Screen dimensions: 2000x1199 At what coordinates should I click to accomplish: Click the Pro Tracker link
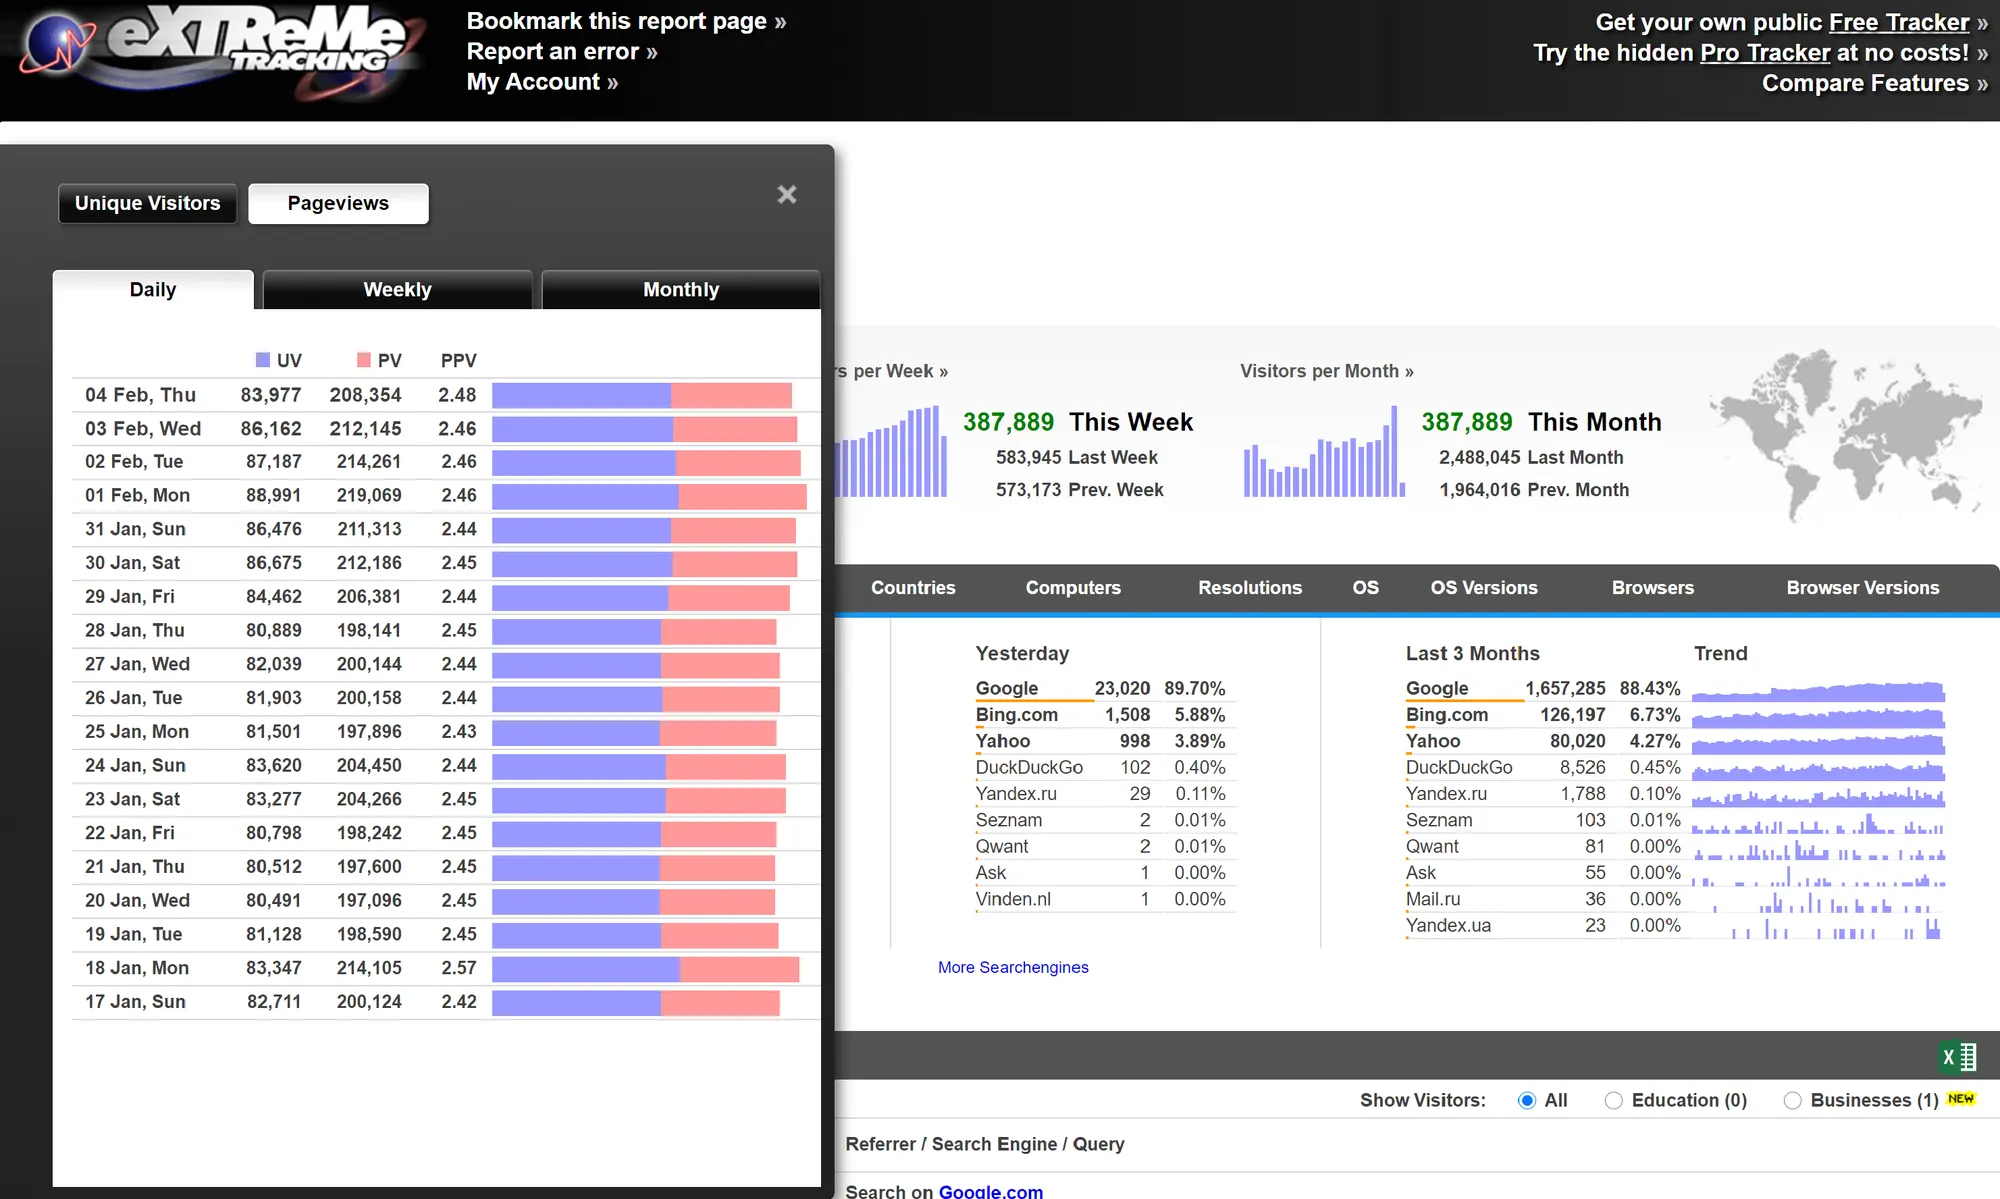(1765, 52)
